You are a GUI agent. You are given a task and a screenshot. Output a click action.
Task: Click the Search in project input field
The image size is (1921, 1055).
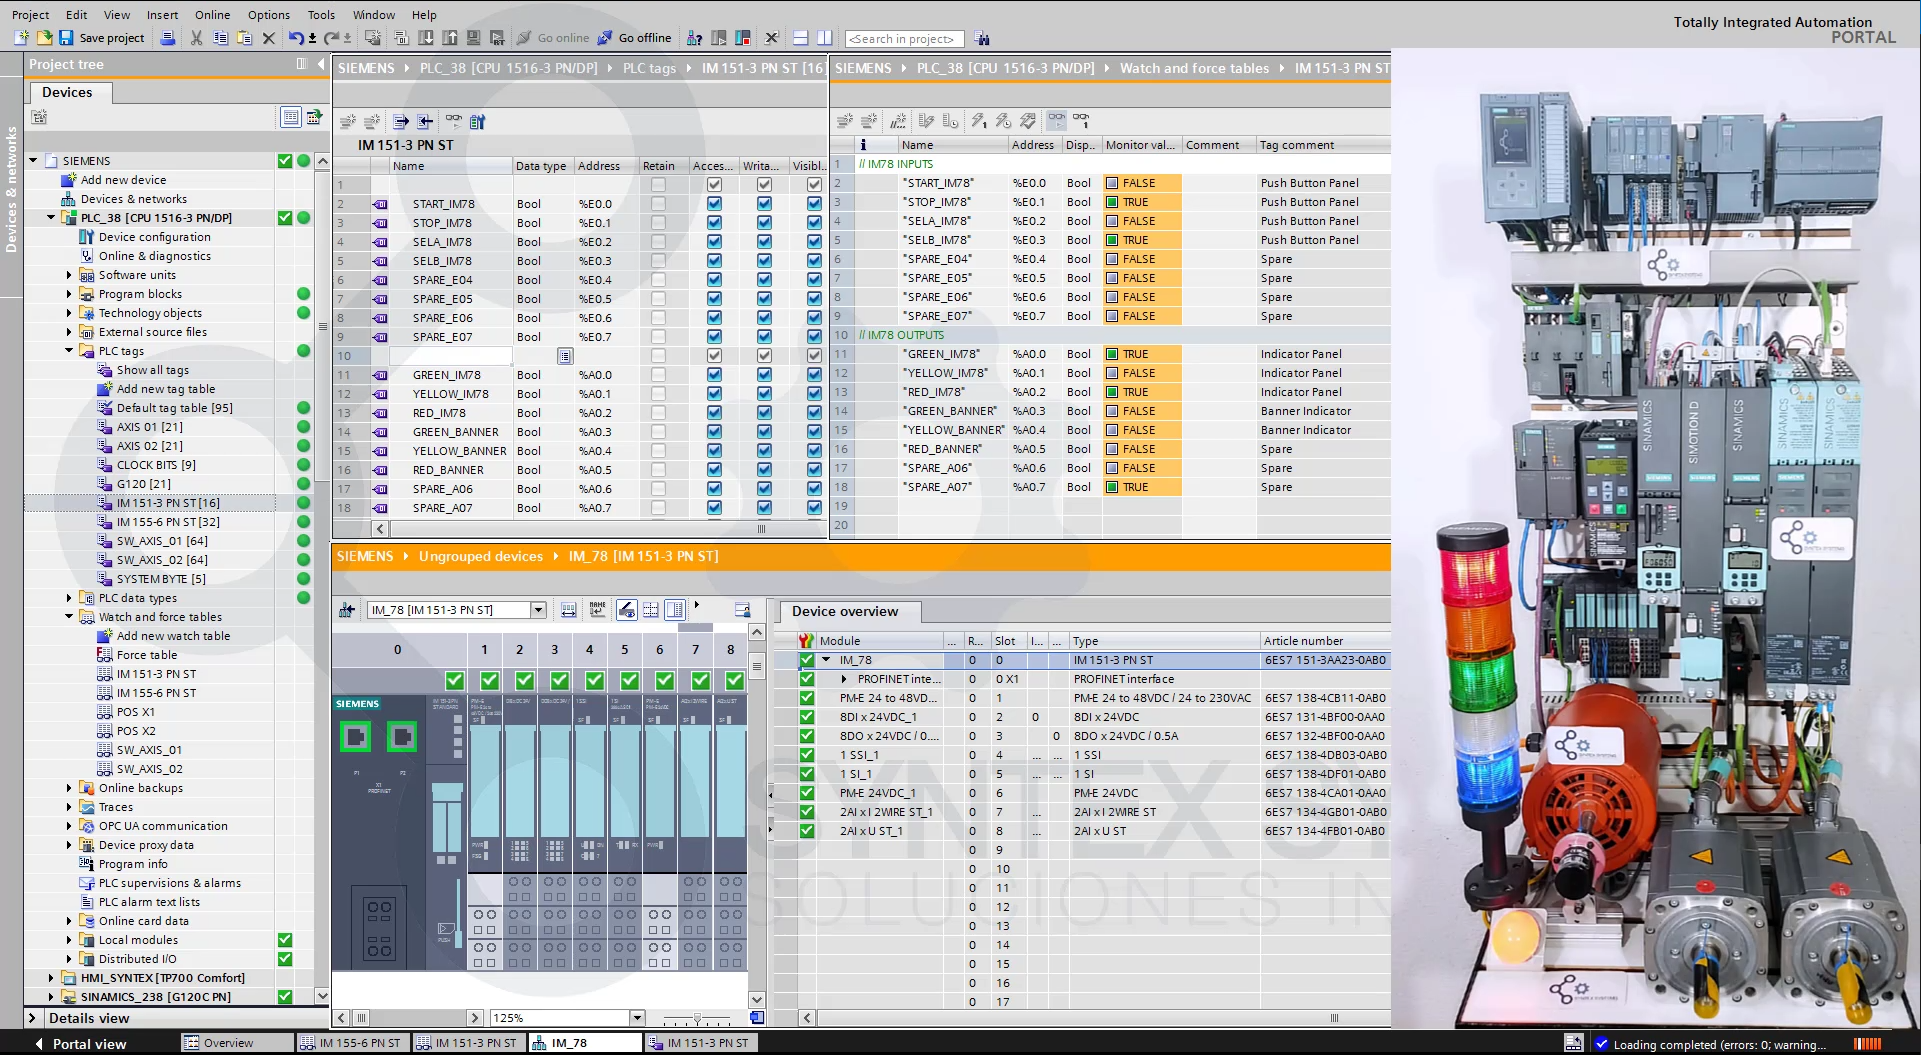[904, 39]
